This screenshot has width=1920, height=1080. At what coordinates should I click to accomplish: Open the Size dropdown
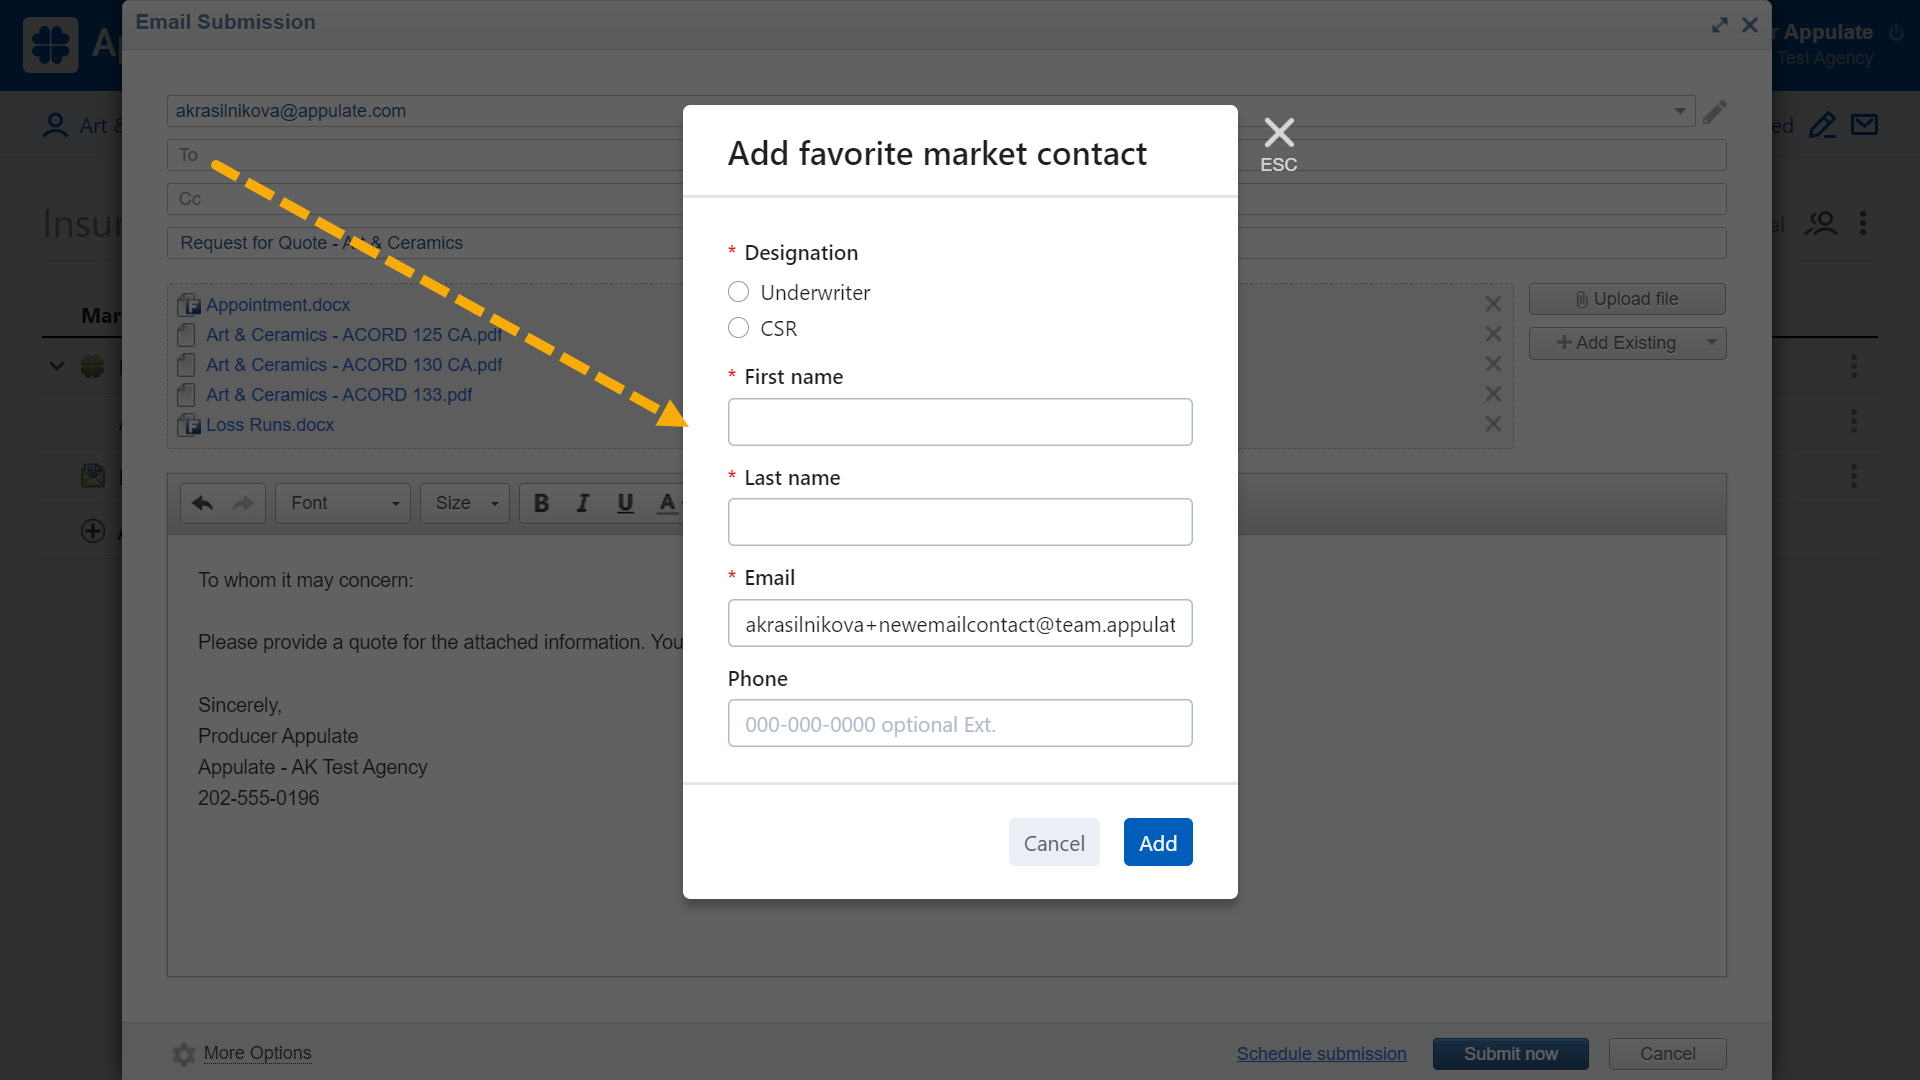(465, 503)
